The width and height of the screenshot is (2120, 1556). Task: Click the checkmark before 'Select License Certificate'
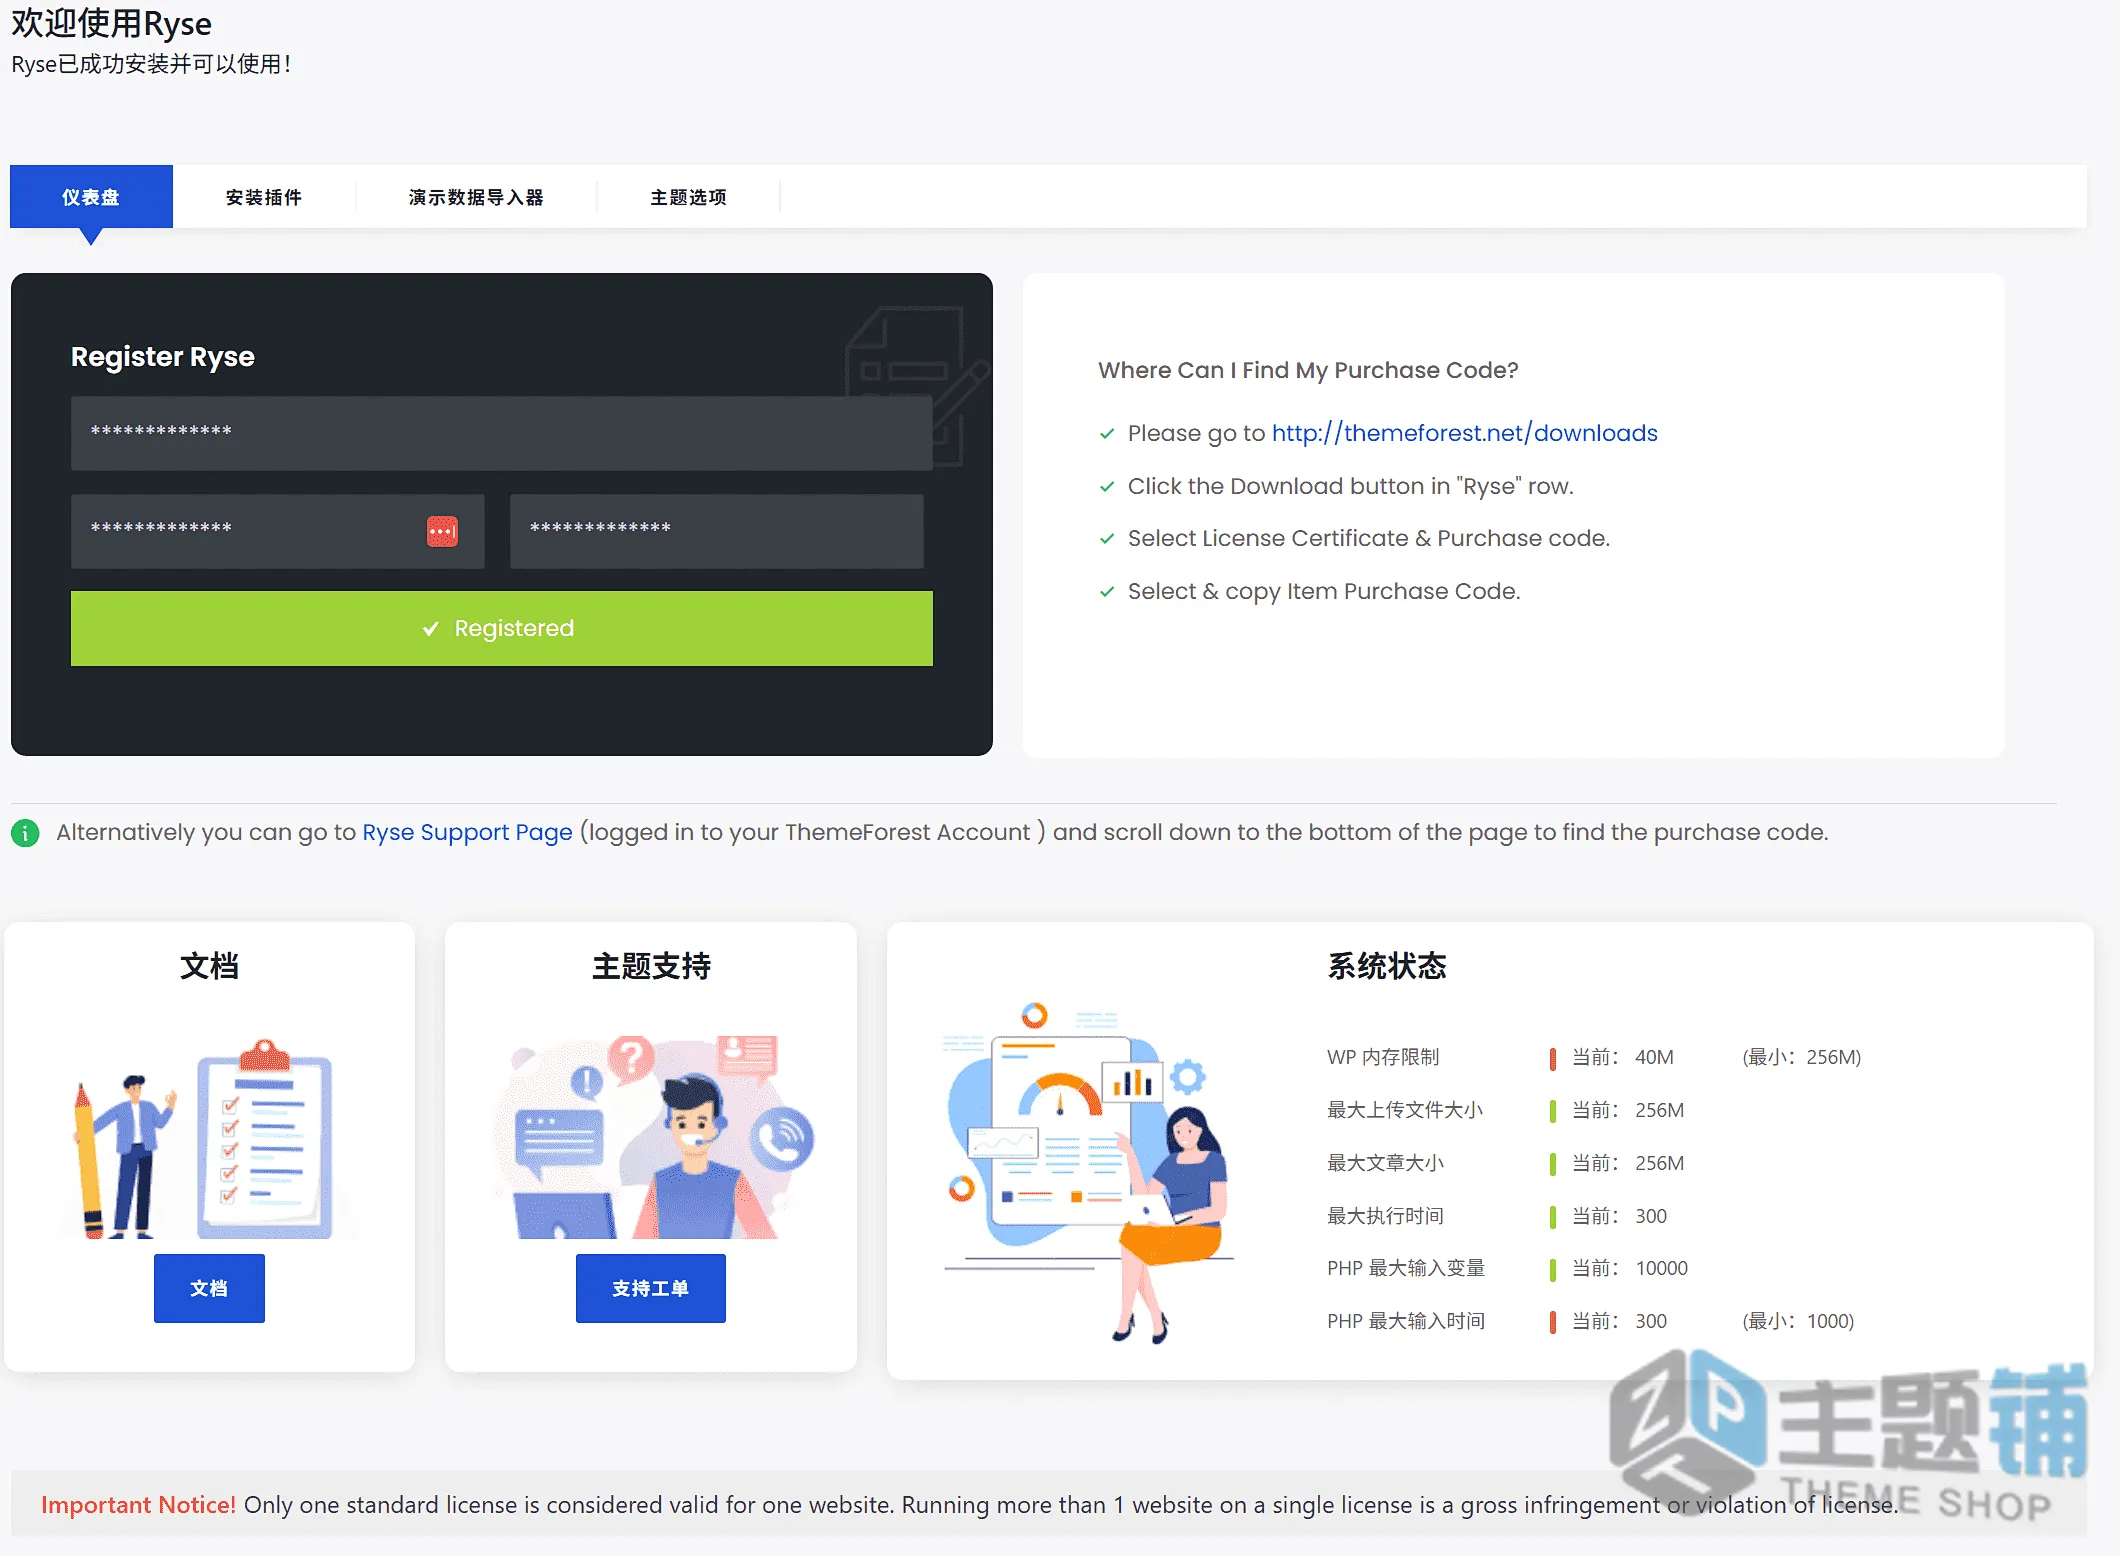click(x=1107, y=539)
